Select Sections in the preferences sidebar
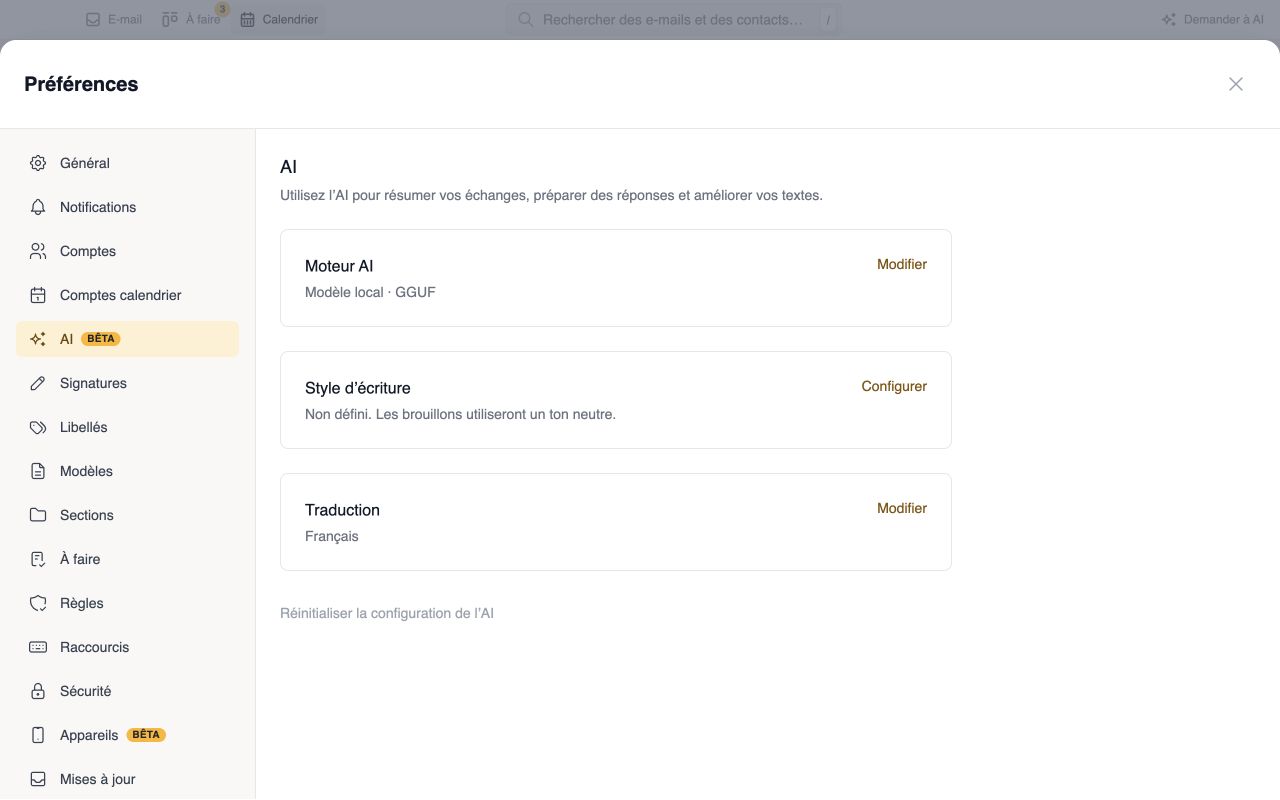This screenshot has height=800, width=1280. click(x=127, y=515)
